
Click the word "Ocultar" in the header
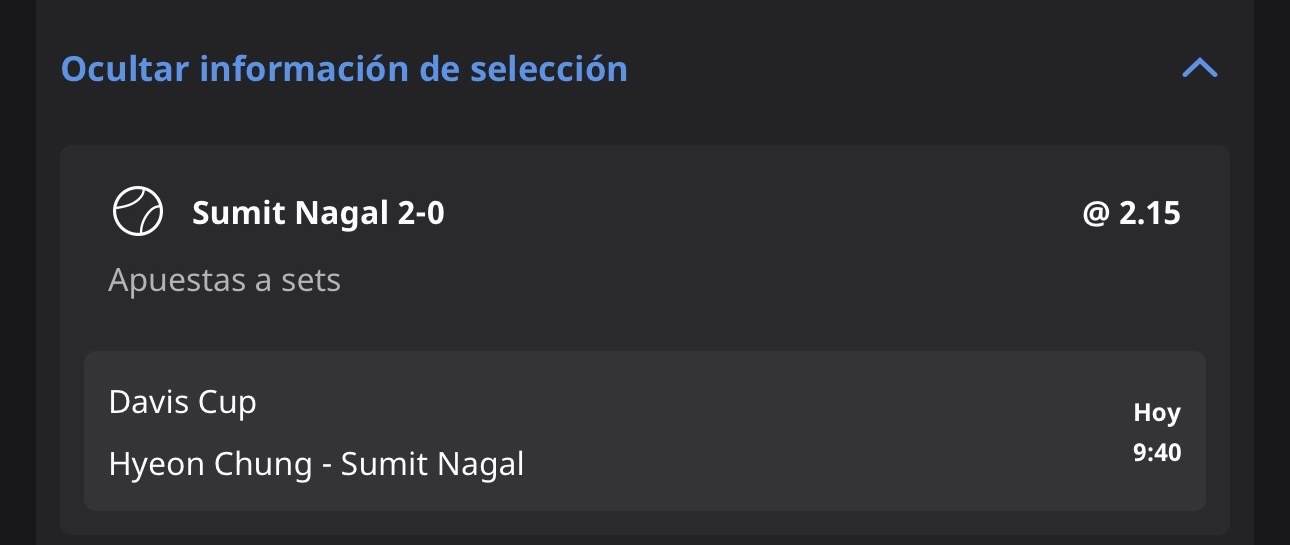125,69
